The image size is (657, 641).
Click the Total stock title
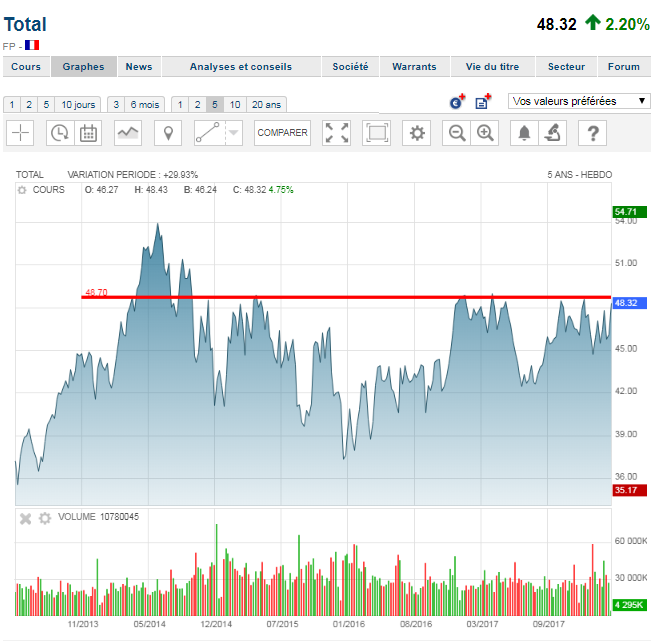(25, 24)
